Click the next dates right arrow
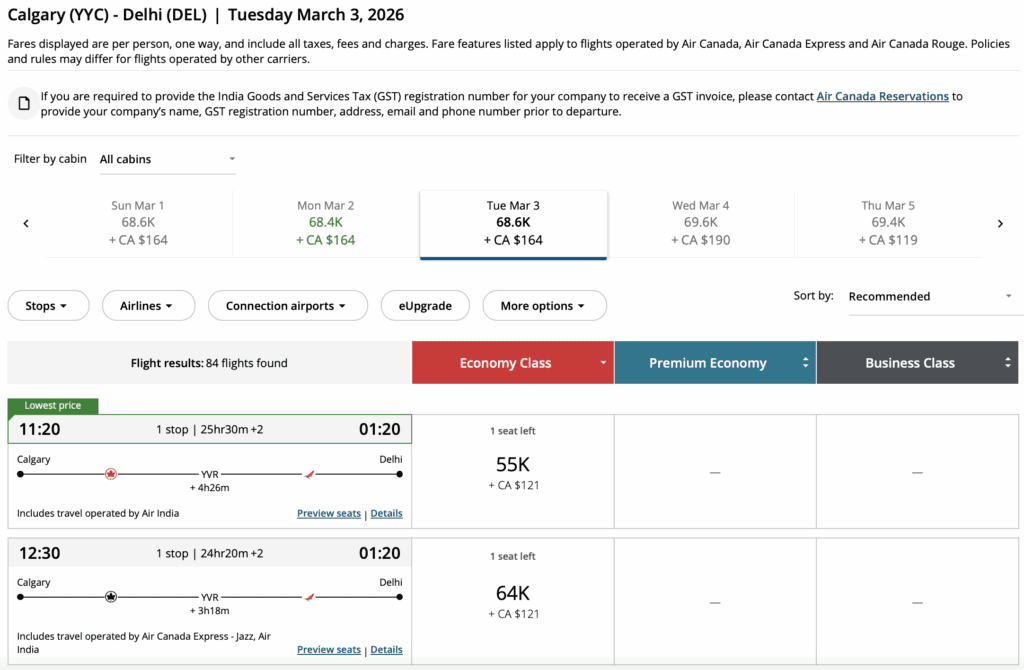Image resolution: width=1024 pixels, height=670 pixels. (x=1000, y=224)
